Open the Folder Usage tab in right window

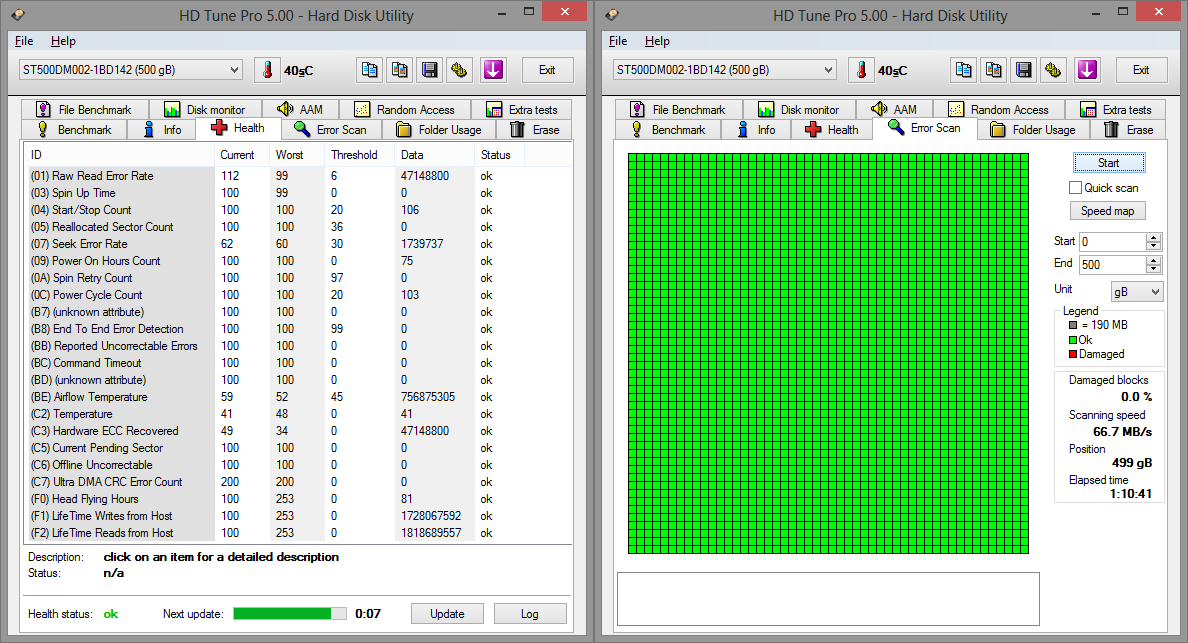tap(1033, 130)
